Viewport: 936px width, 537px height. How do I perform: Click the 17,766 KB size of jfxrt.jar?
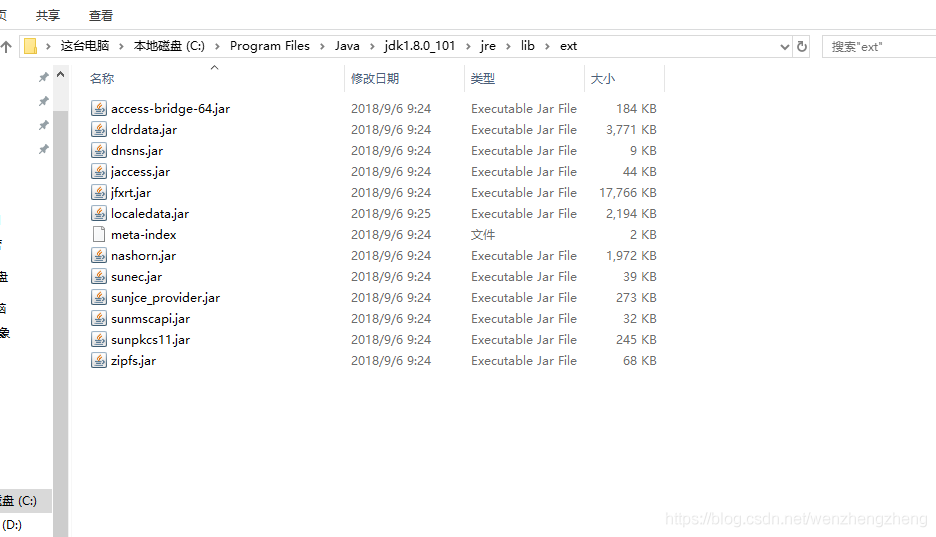(628, 192)
